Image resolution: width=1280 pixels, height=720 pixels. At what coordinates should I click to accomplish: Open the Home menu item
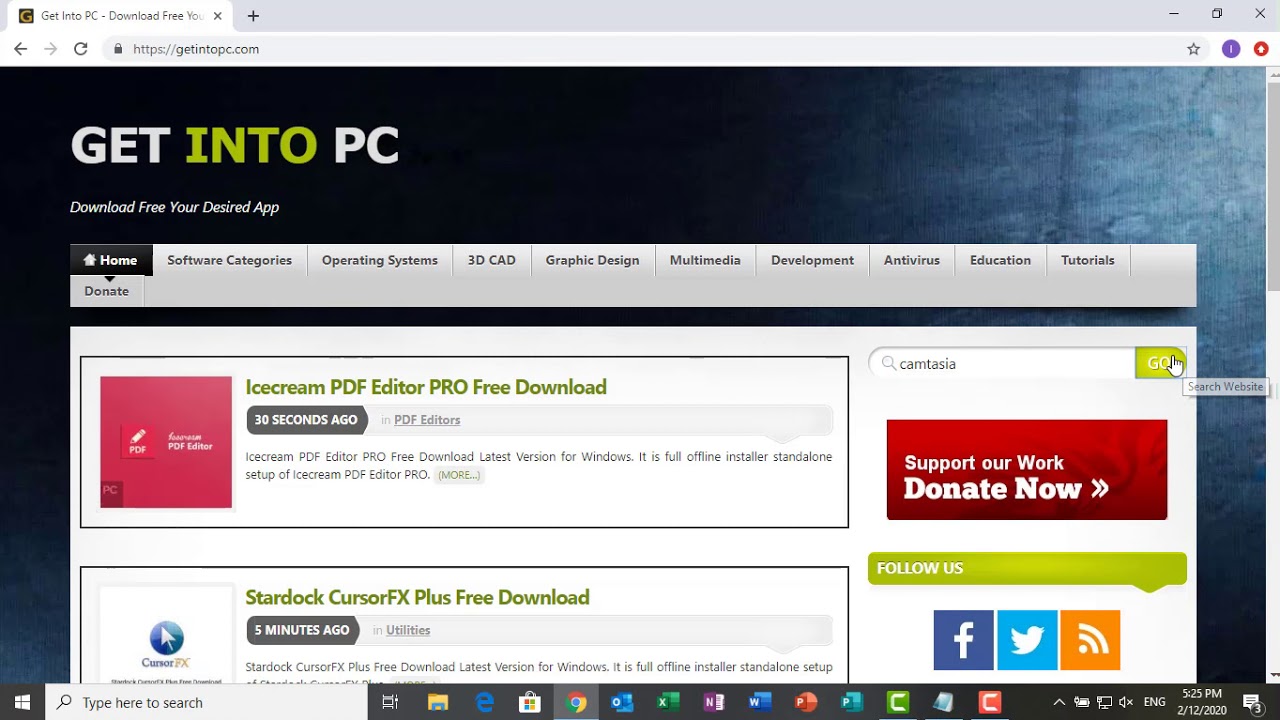point(111,260)
